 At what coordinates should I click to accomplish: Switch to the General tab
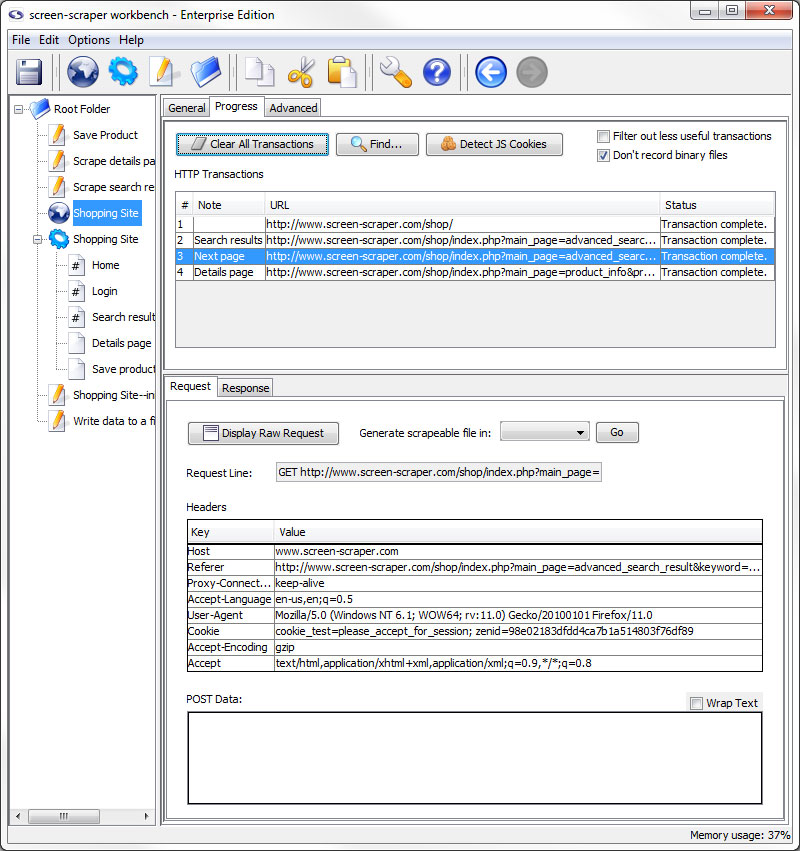click(x=186, y=108)
